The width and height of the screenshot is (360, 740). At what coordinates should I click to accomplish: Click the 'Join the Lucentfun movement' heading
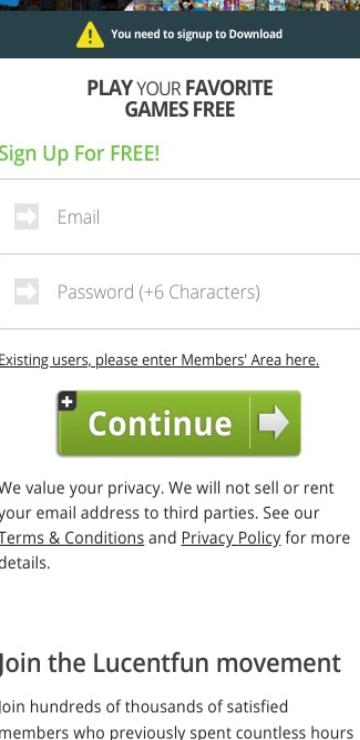(170, 664)
